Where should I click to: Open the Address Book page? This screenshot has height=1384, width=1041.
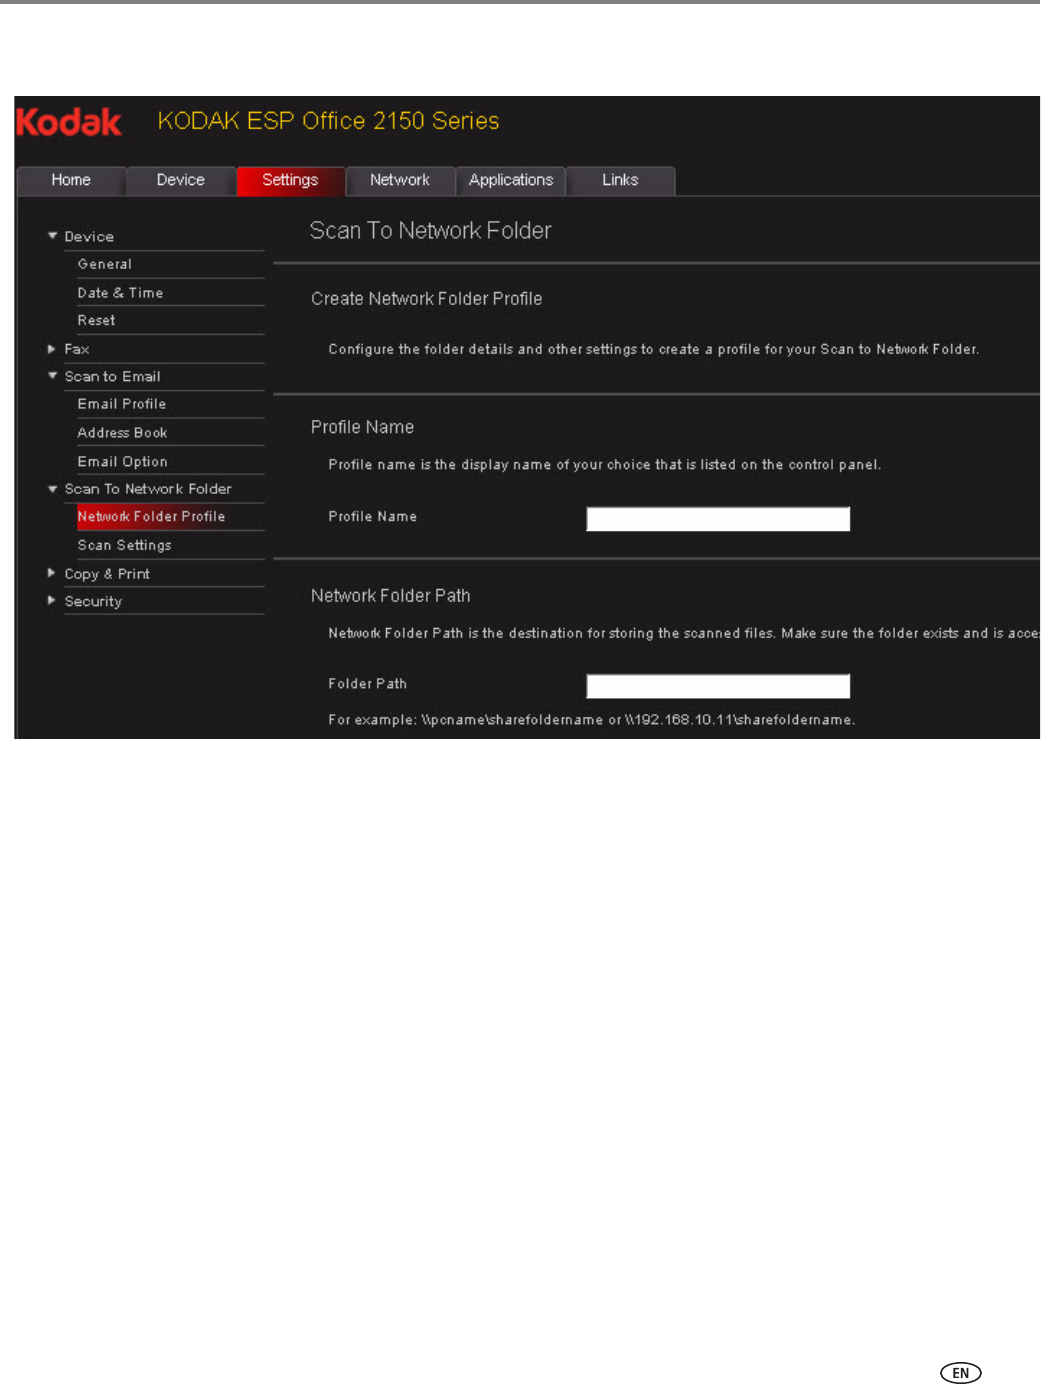coord(122,433)
